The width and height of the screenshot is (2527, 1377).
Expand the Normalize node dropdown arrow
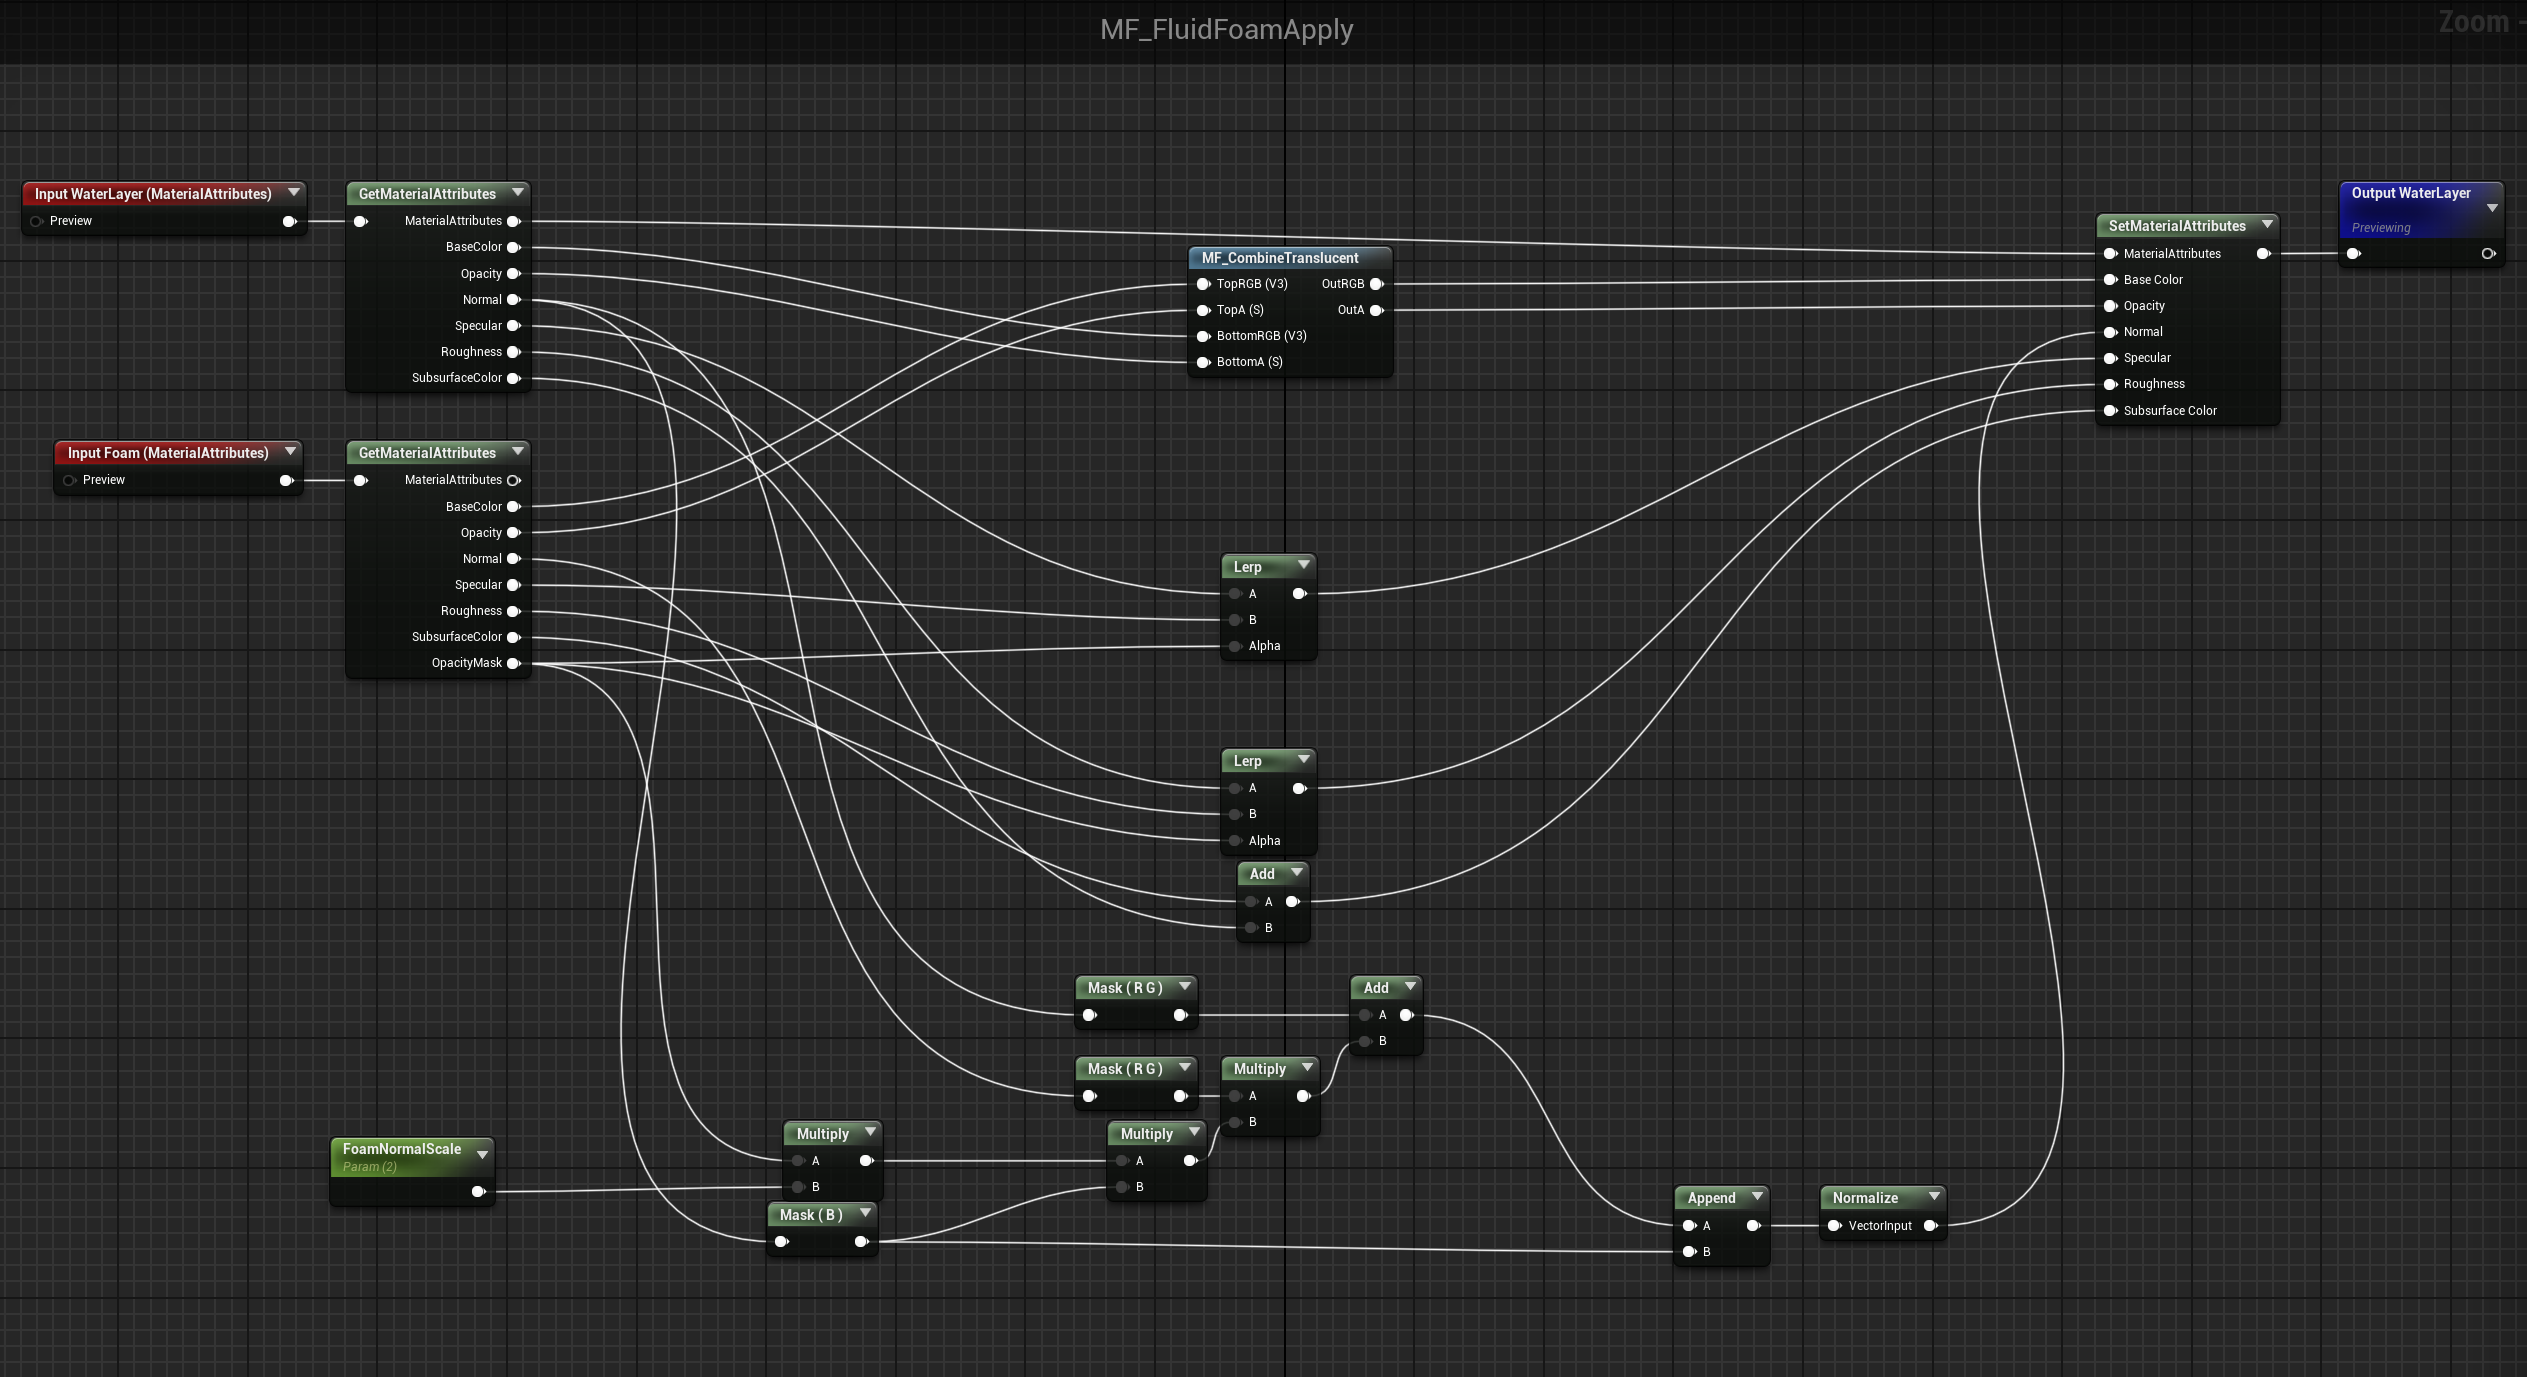[1934, 1196]
